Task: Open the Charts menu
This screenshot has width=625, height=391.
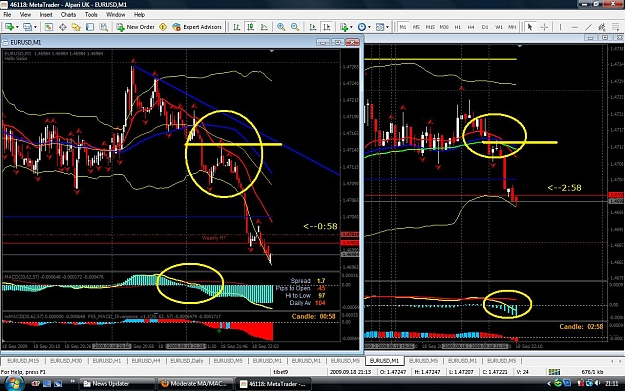Action: [x=68, y=15]
